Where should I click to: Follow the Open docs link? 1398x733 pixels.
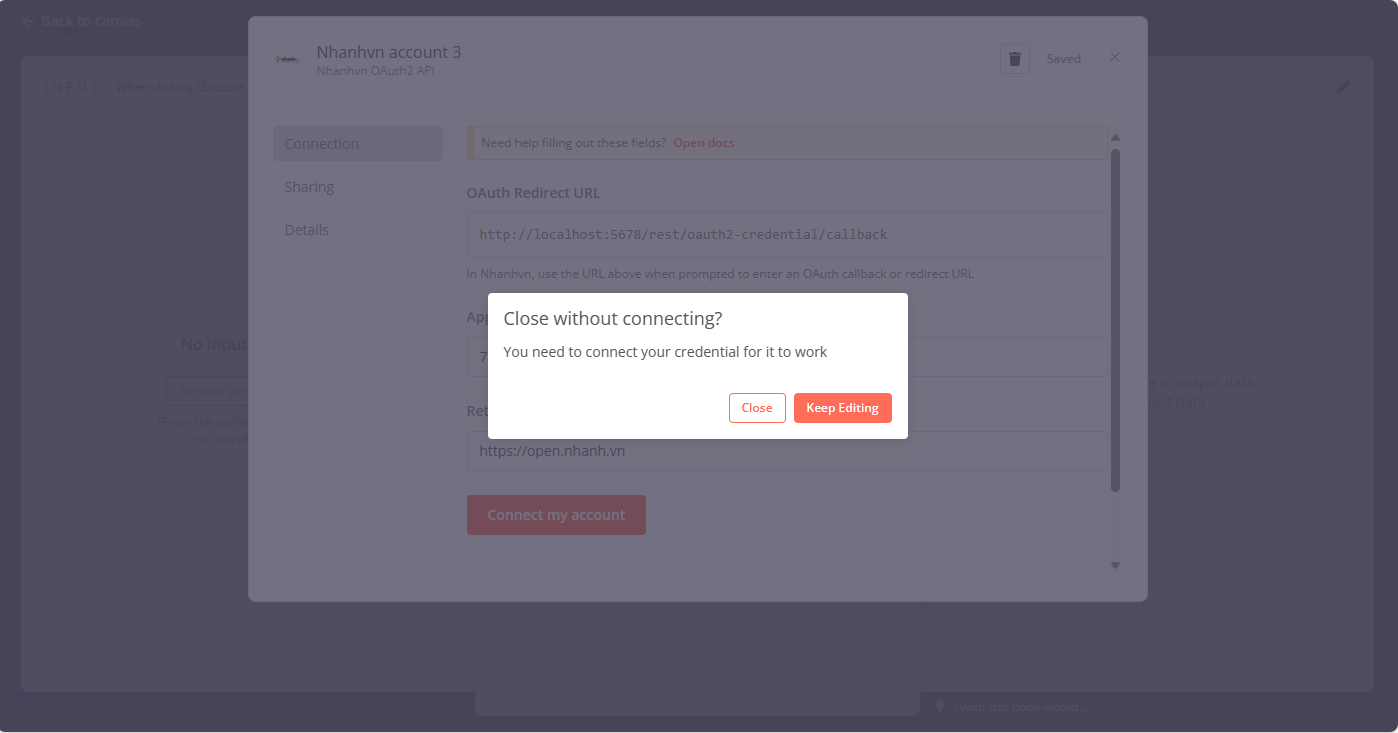704,143
